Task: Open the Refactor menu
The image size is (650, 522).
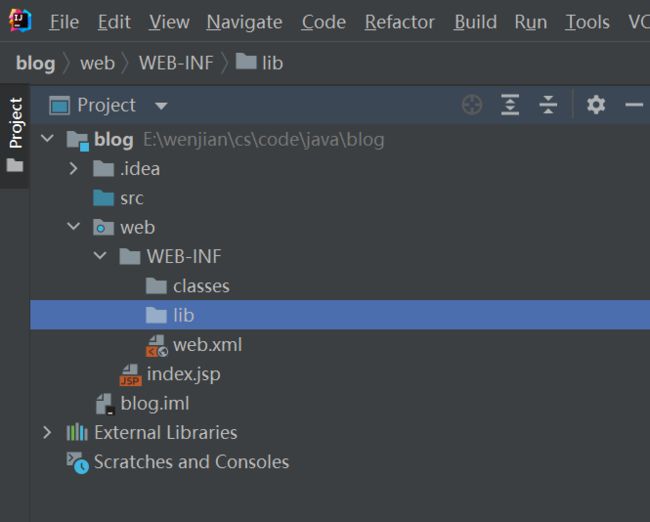Action: click(x=400, y=22)
